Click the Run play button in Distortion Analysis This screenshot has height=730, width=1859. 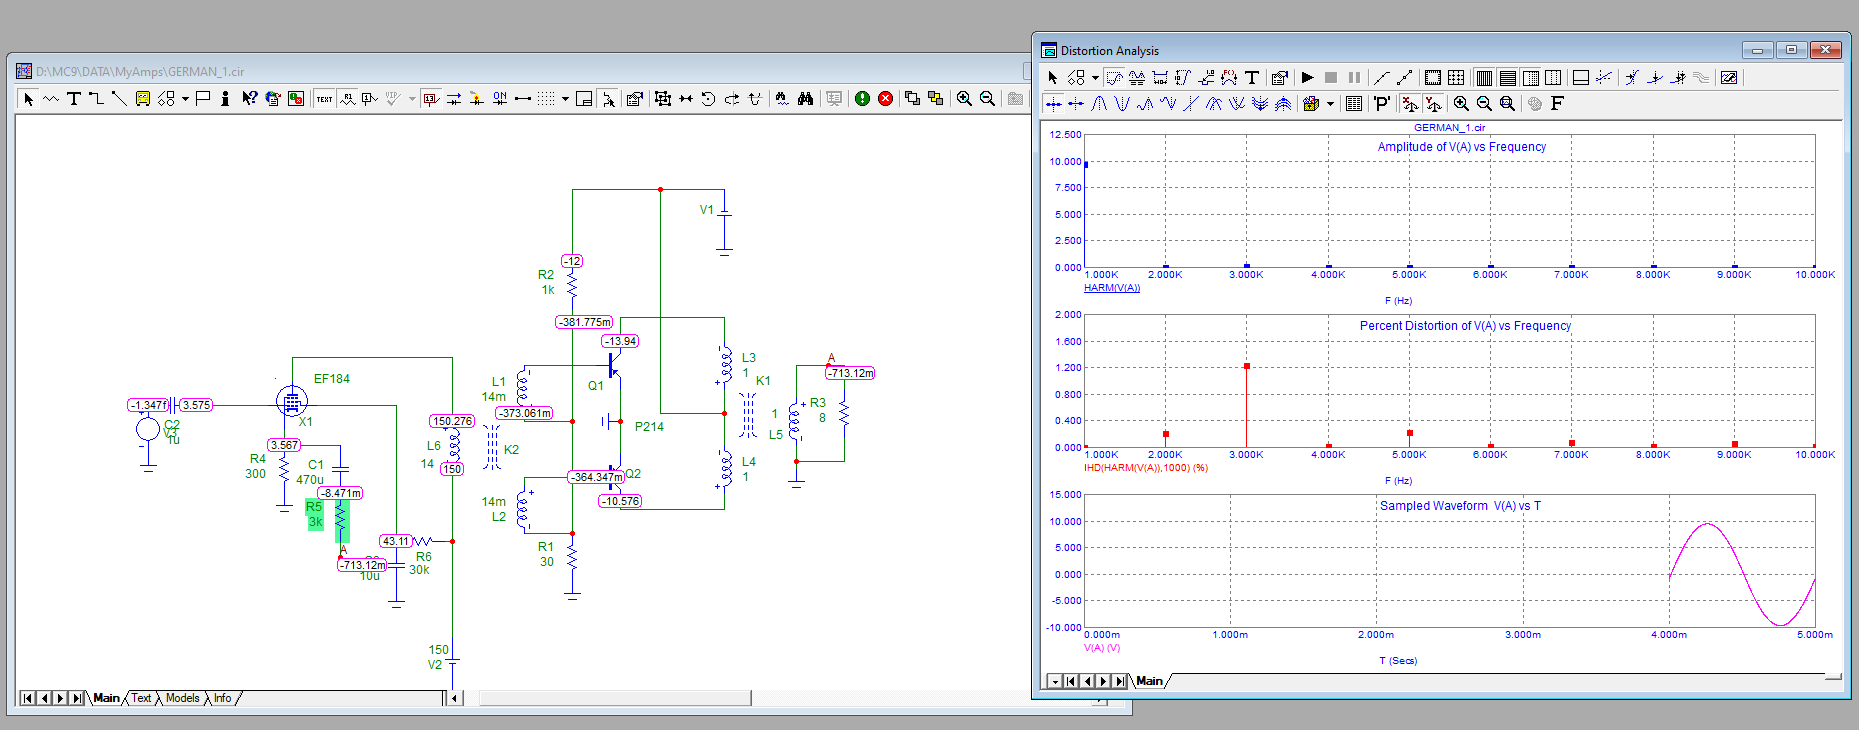(x=1307, y=77)
